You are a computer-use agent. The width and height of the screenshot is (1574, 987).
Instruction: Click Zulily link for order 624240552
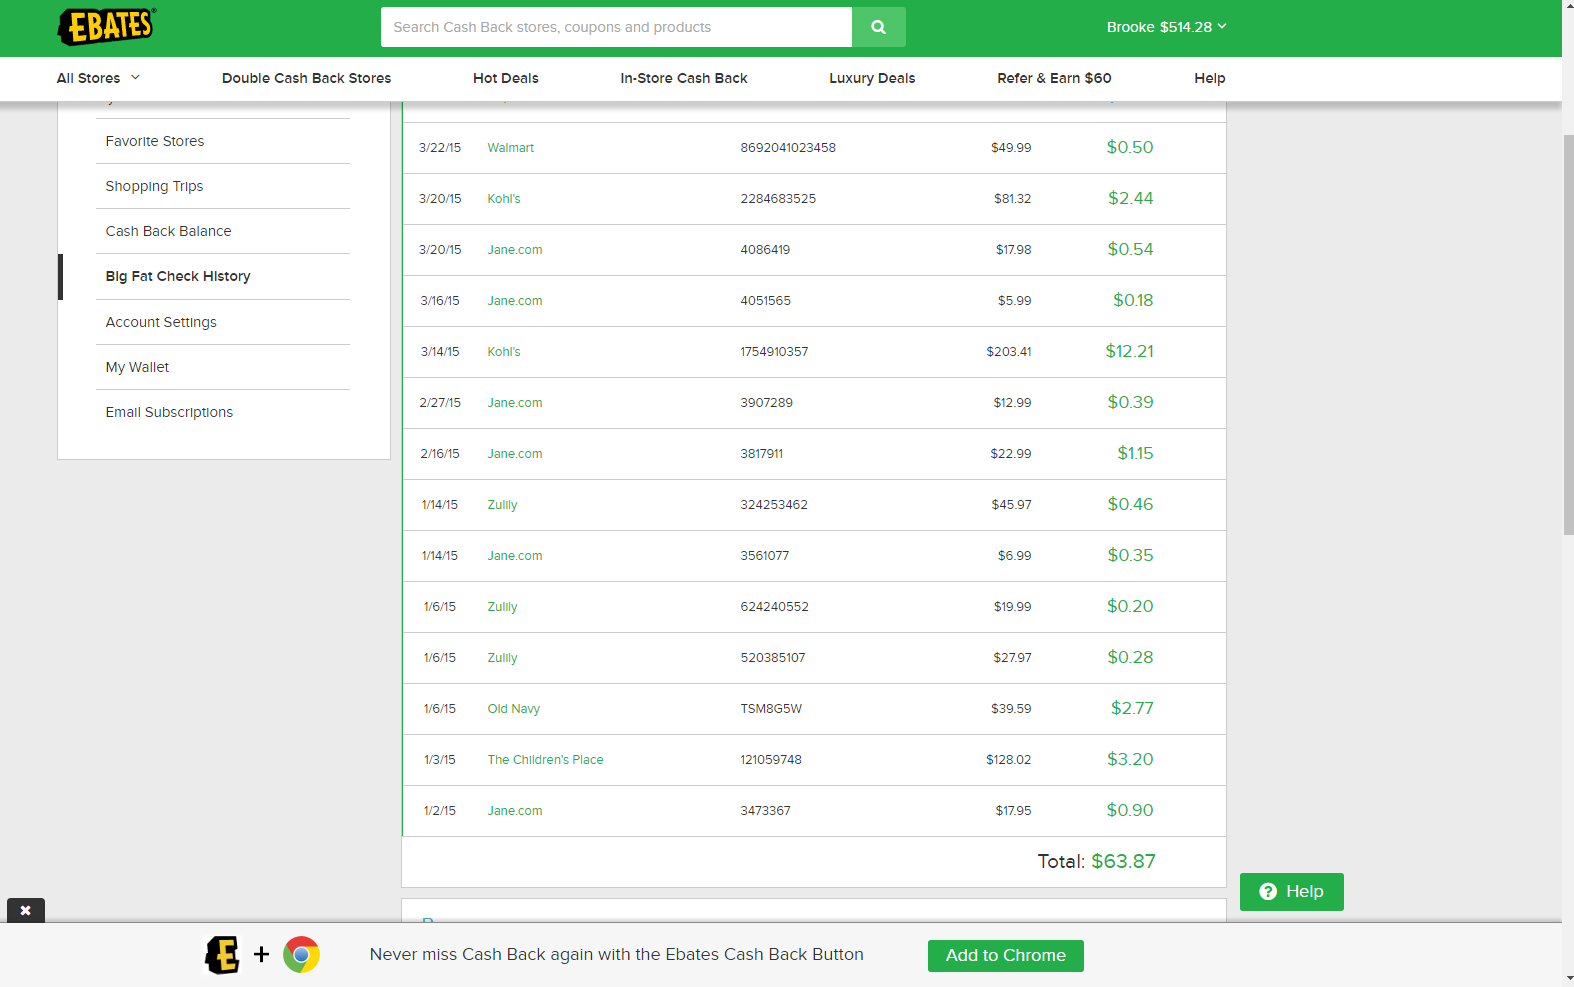point(502,607)
